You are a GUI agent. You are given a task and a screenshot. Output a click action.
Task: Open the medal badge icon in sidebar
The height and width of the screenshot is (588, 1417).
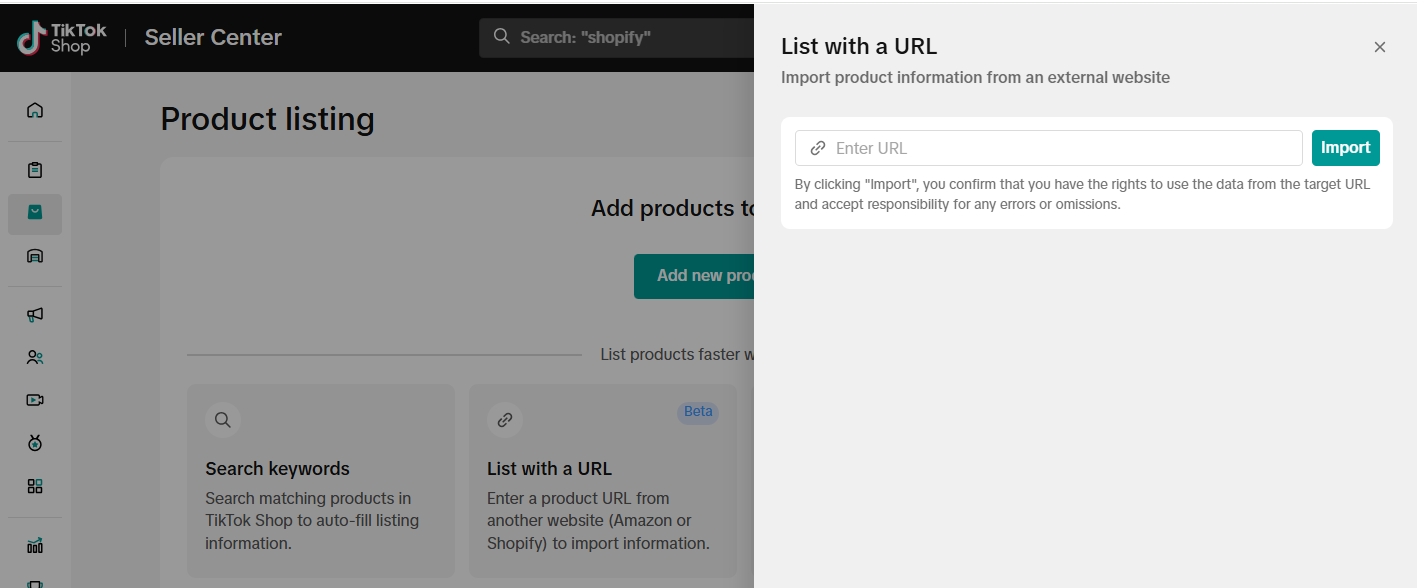pos(35,443)
